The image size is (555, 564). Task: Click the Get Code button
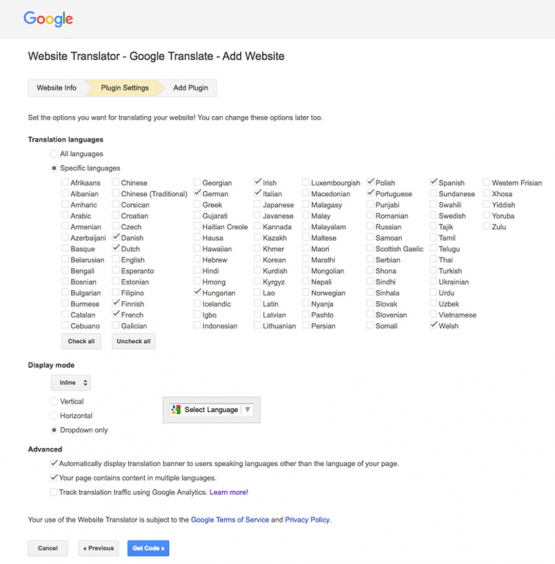(x=148, y=548)
